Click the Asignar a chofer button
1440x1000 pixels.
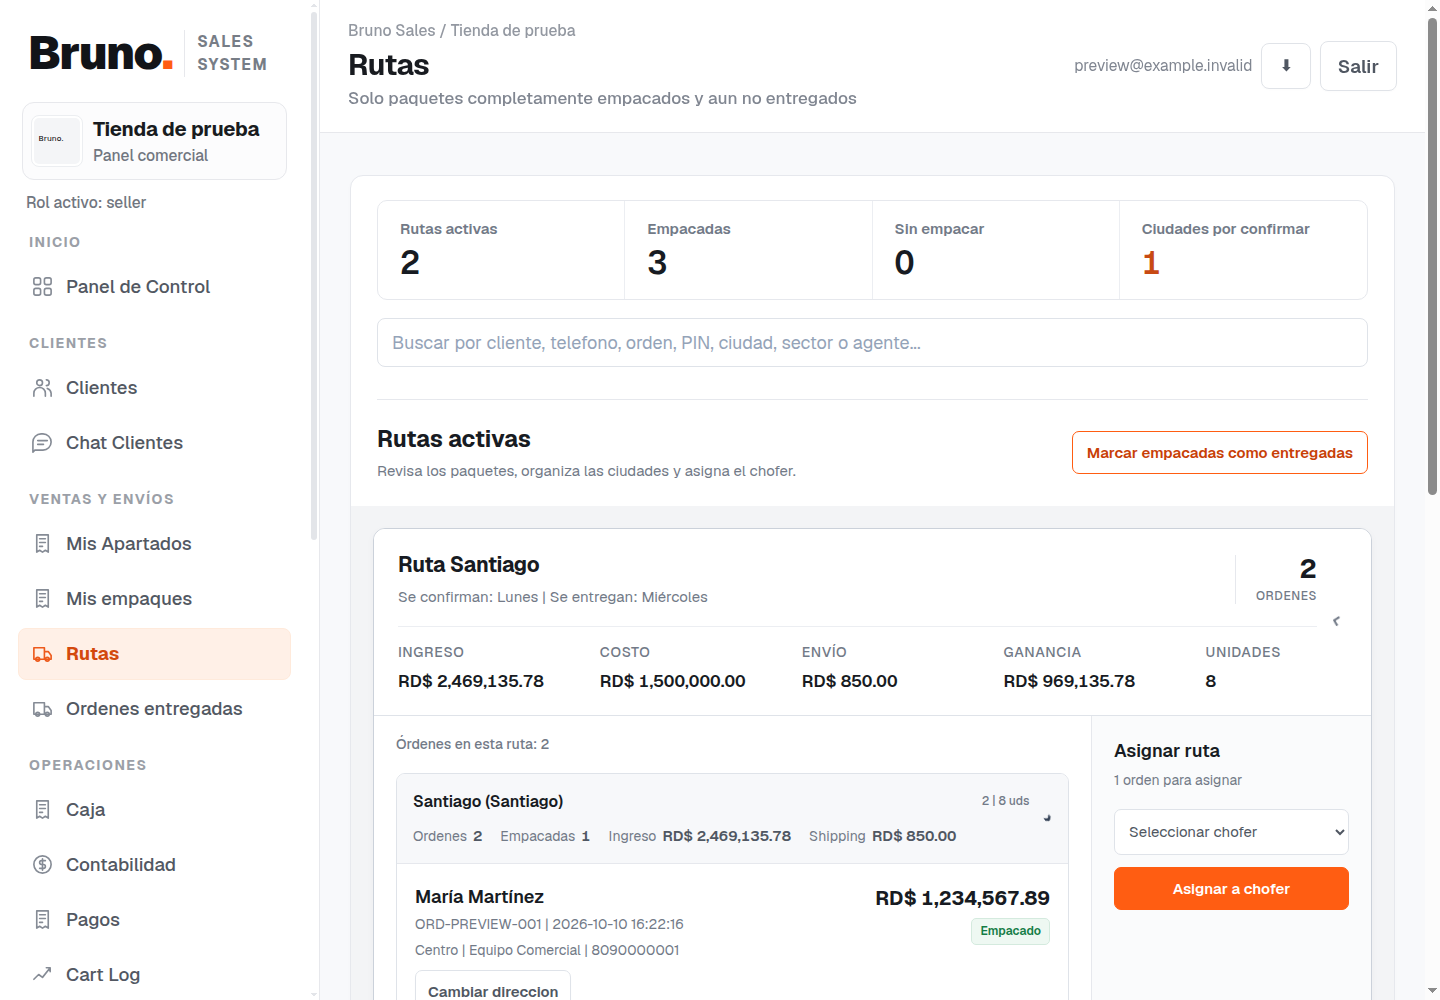pyautogui.click(x=1231, y=889)
